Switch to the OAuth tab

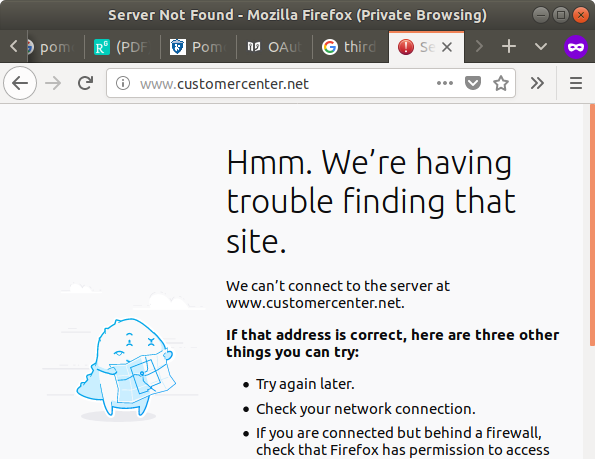[274, 47]
